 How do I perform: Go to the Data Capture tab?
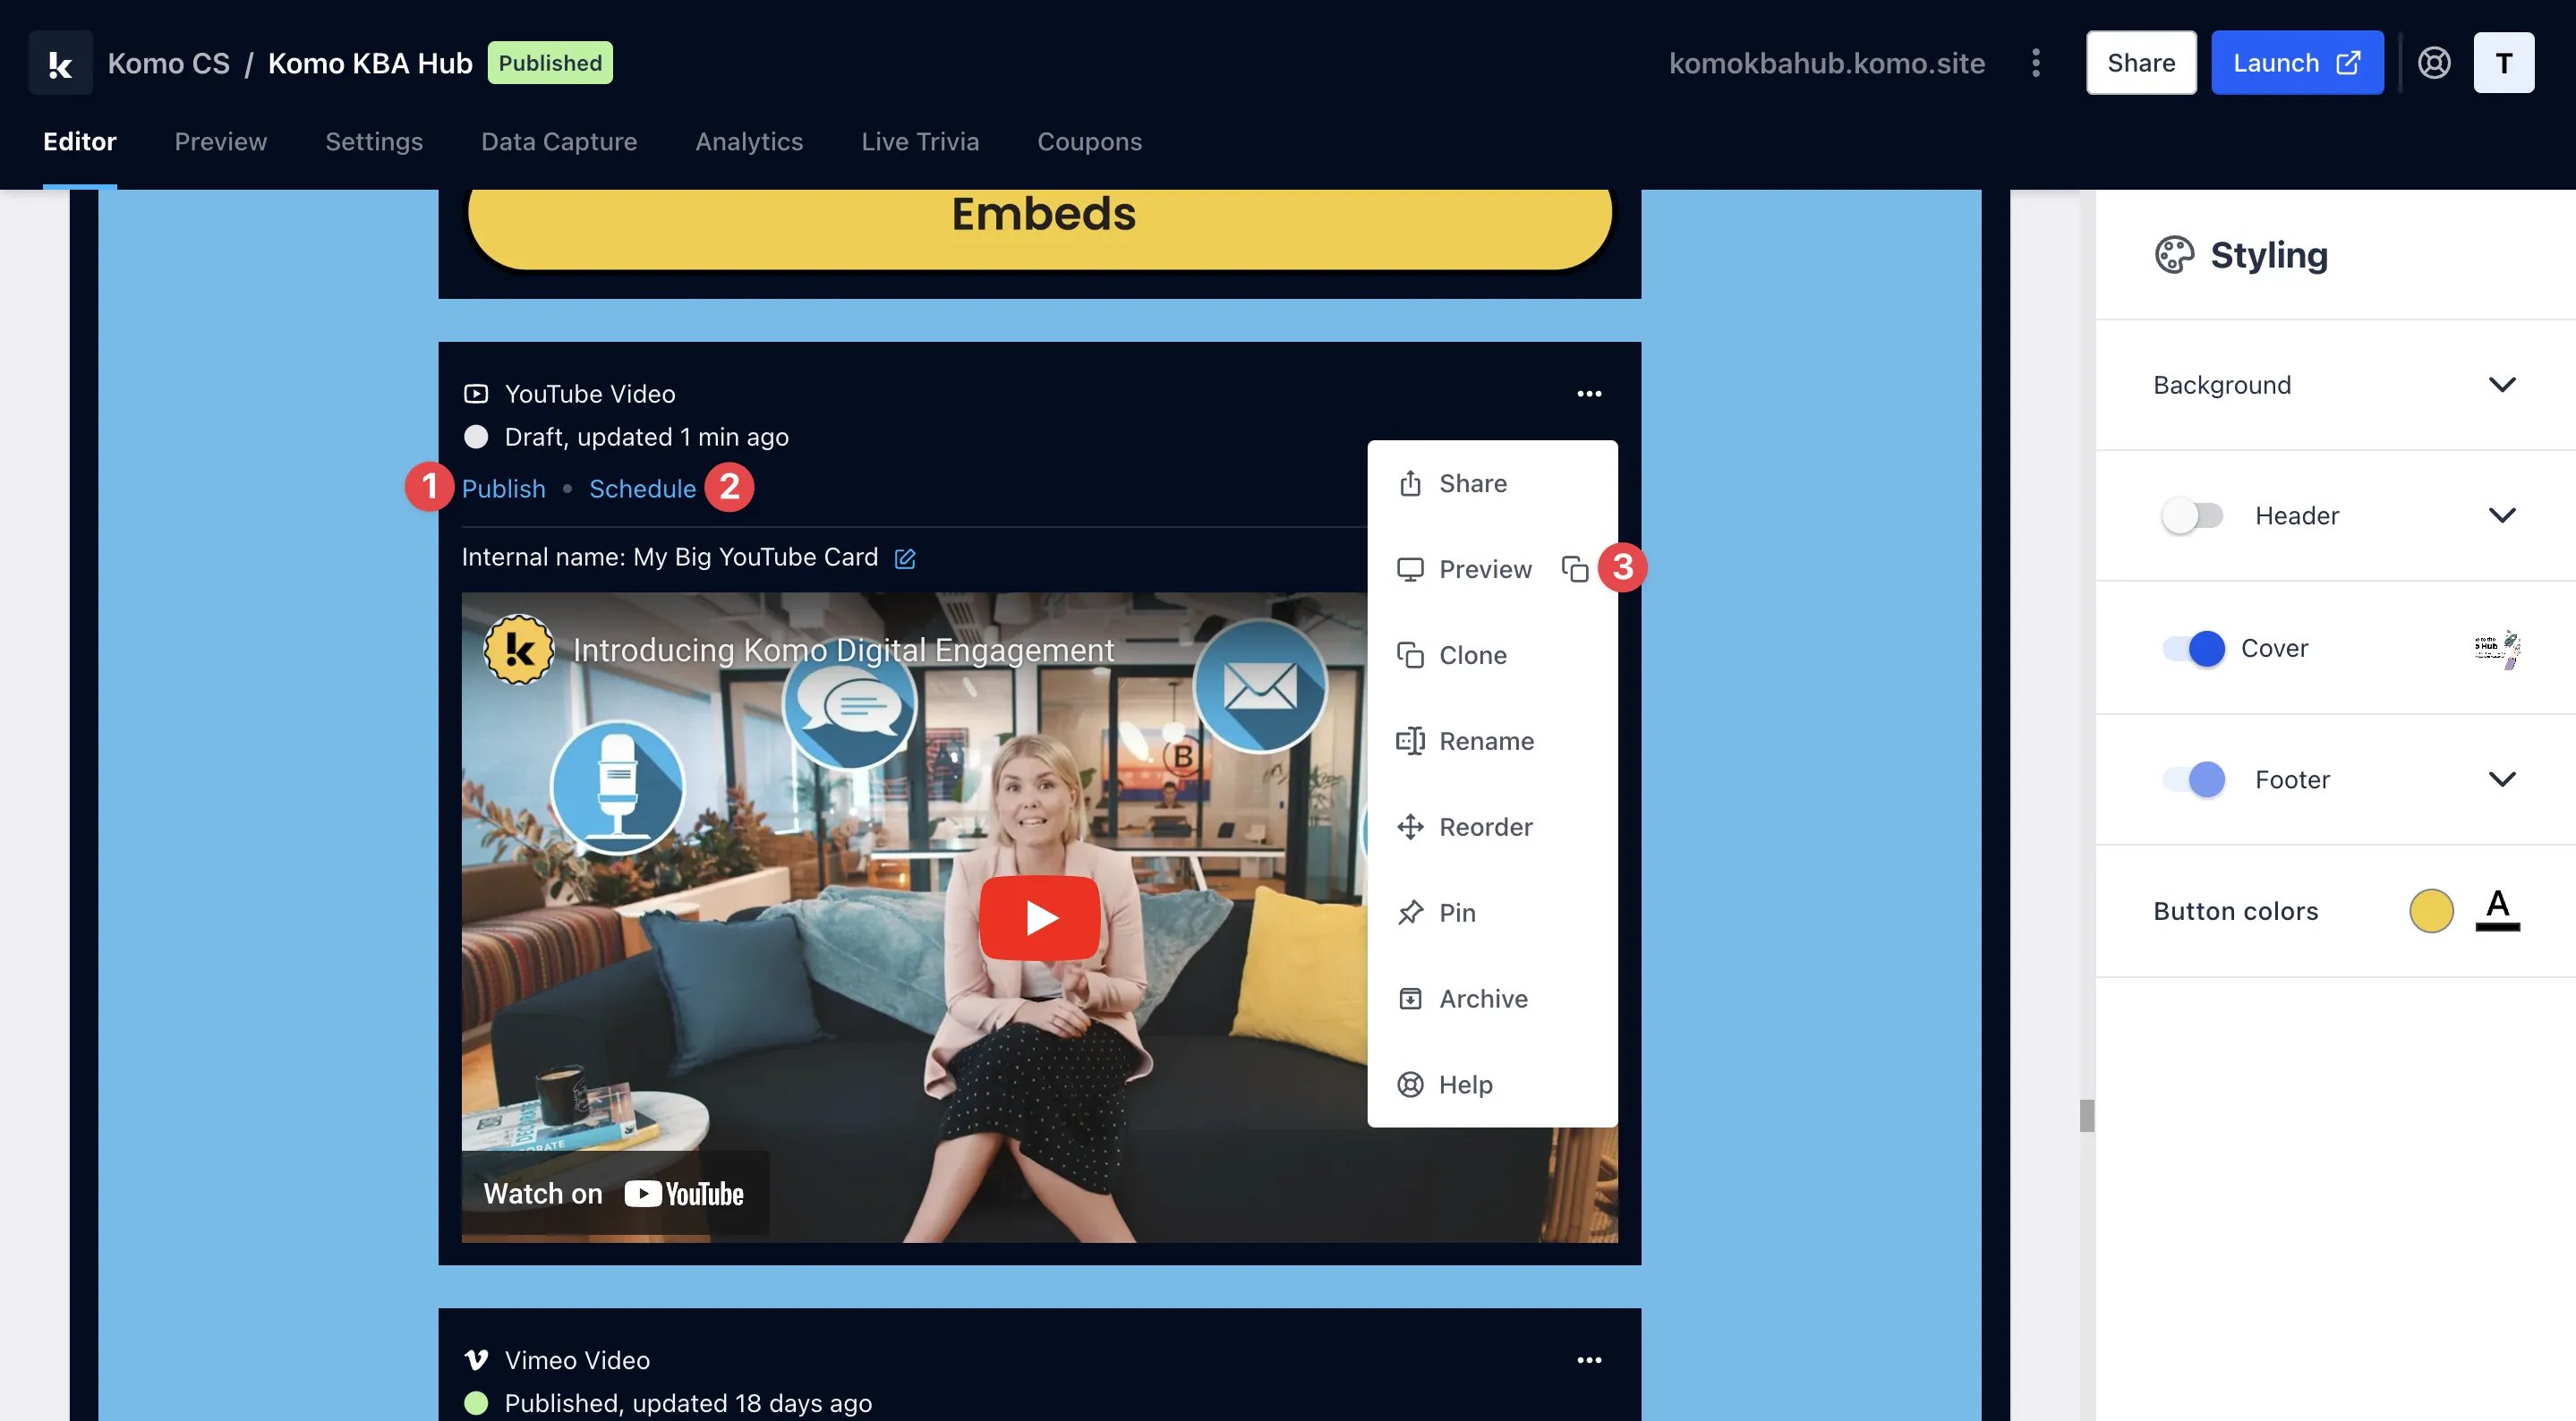pos(559,142)
